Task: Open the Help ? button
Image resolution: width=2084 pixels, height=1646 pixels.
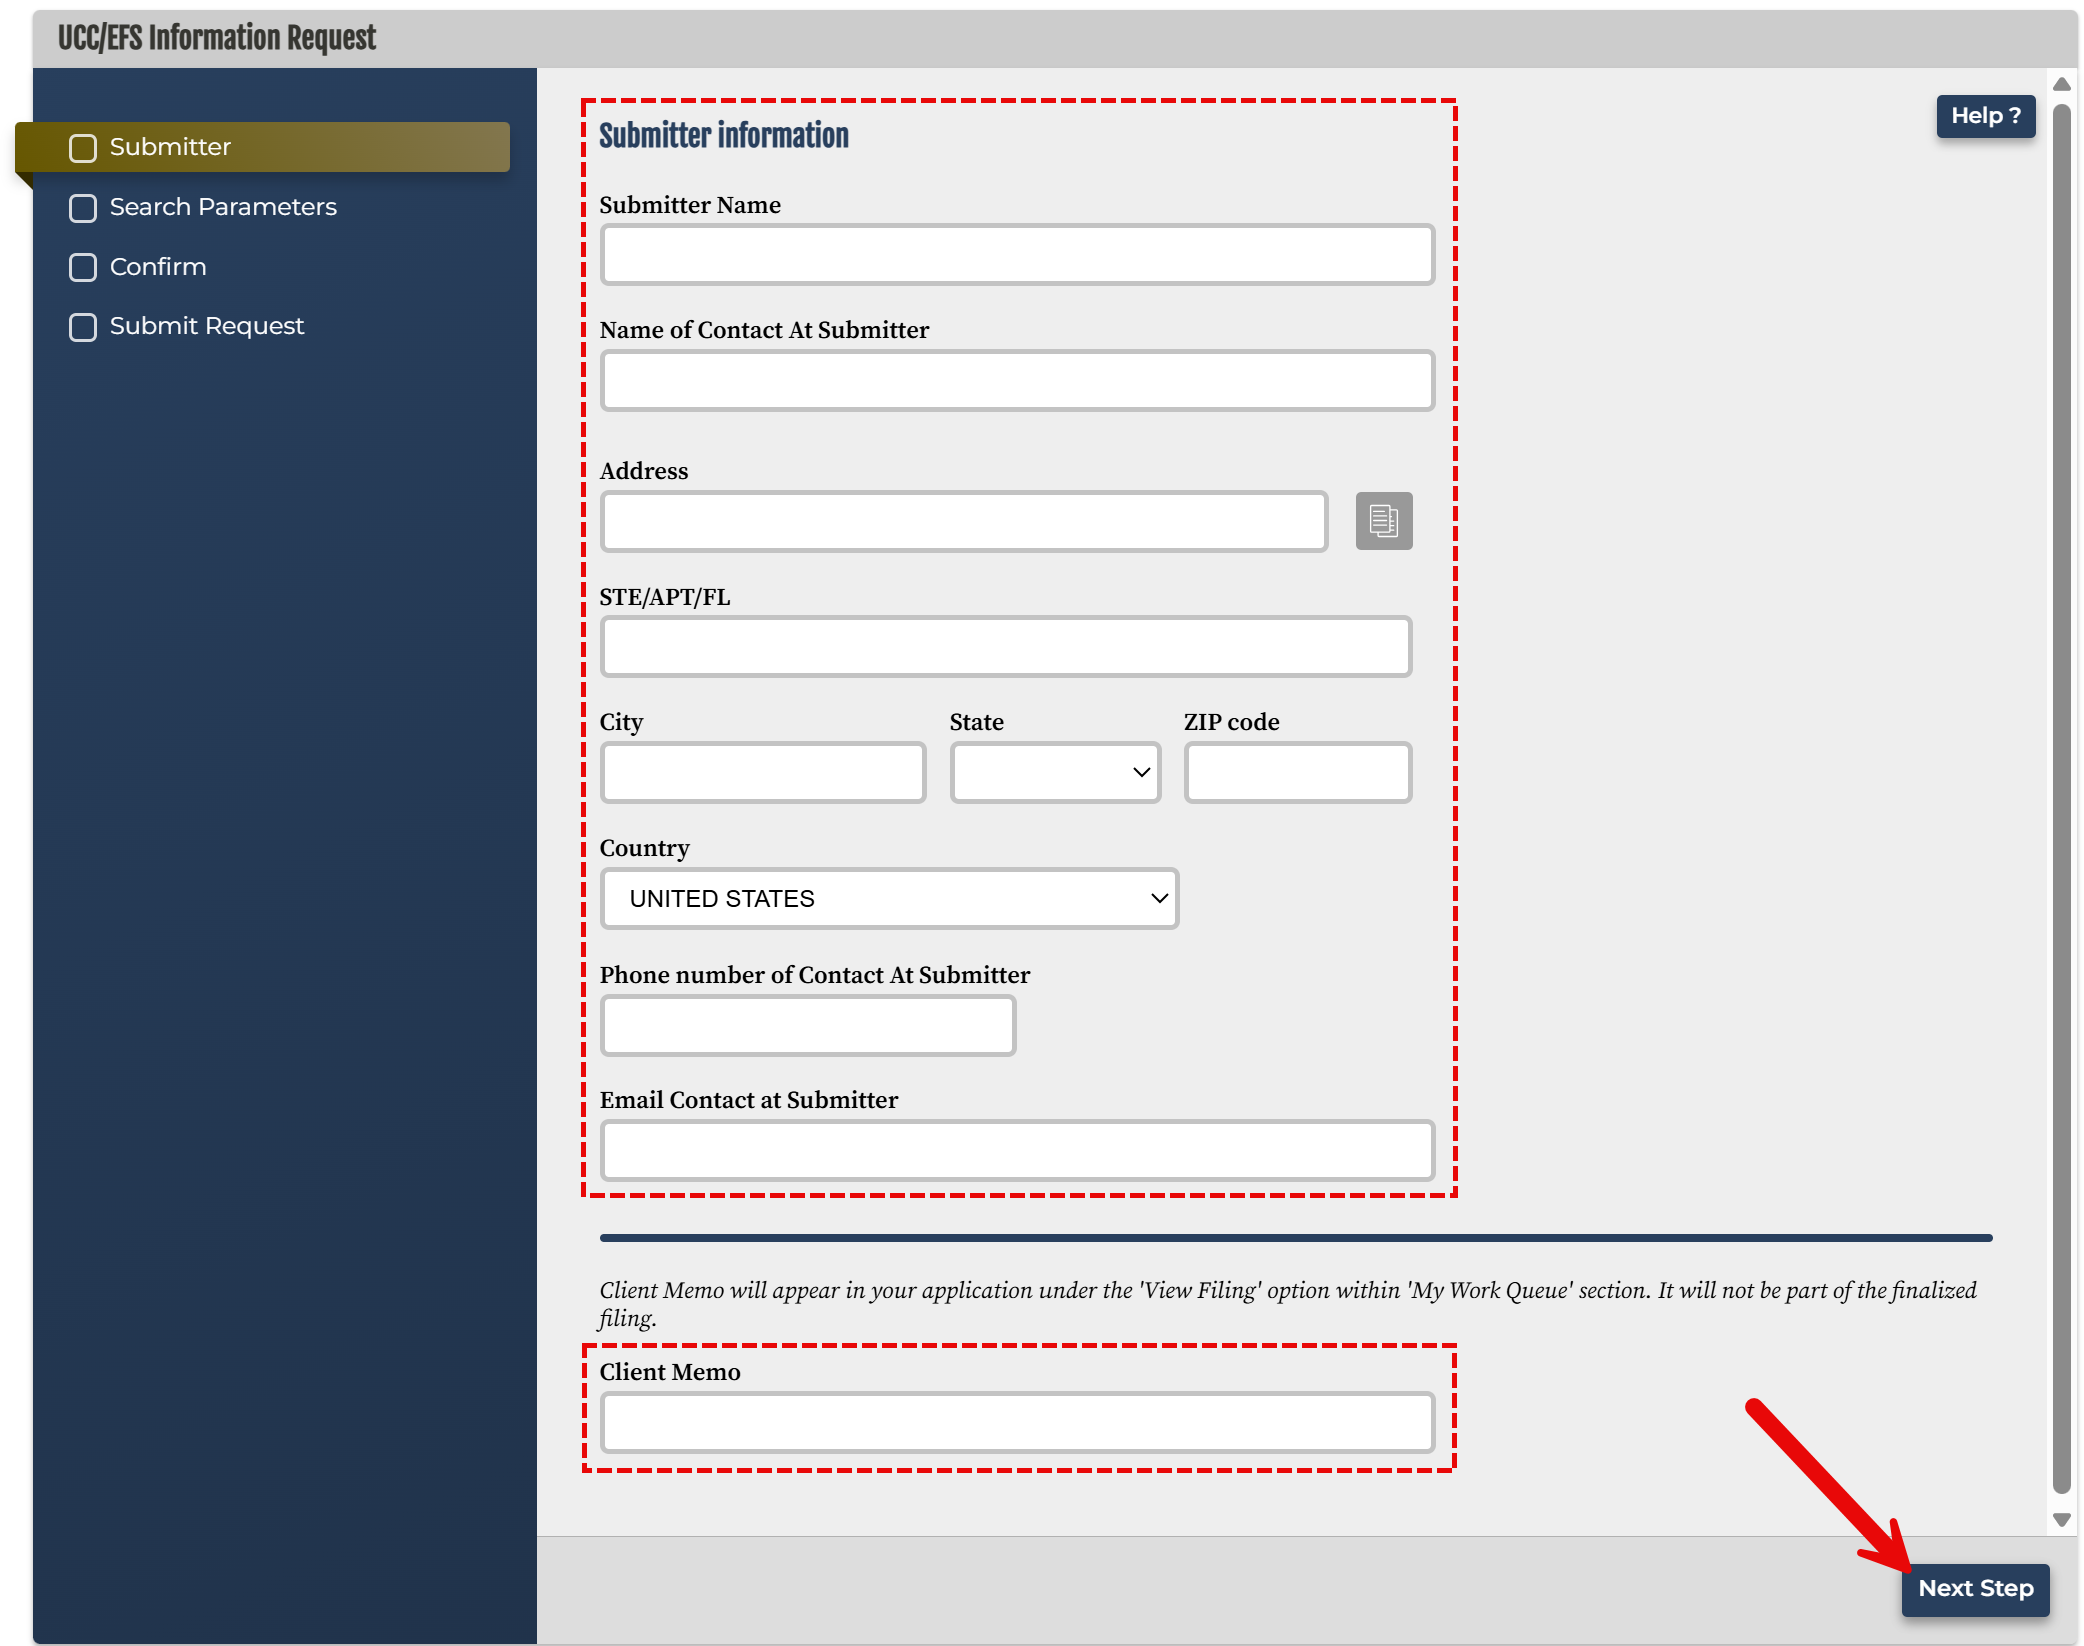Action: [1985, 116]
